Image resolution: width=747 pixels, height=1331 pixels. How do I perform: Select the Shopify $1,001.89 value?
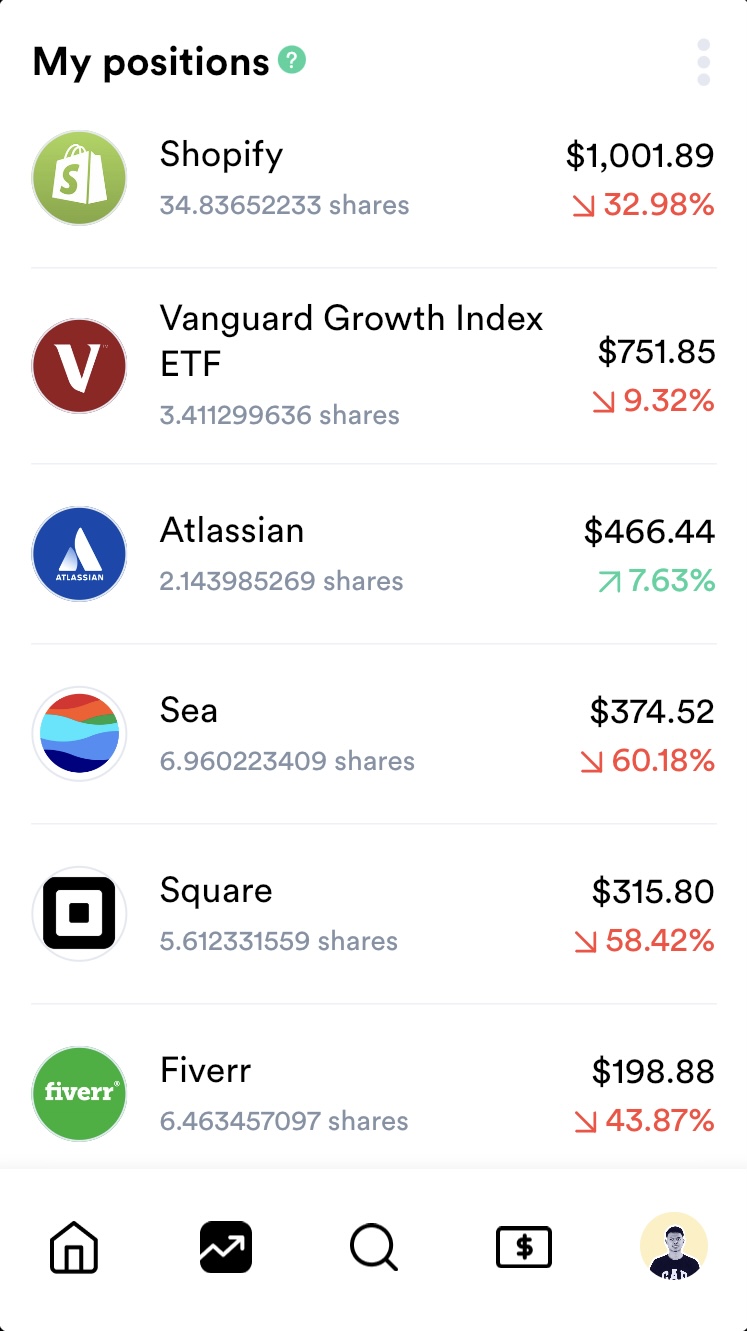[x=640, y=155]
